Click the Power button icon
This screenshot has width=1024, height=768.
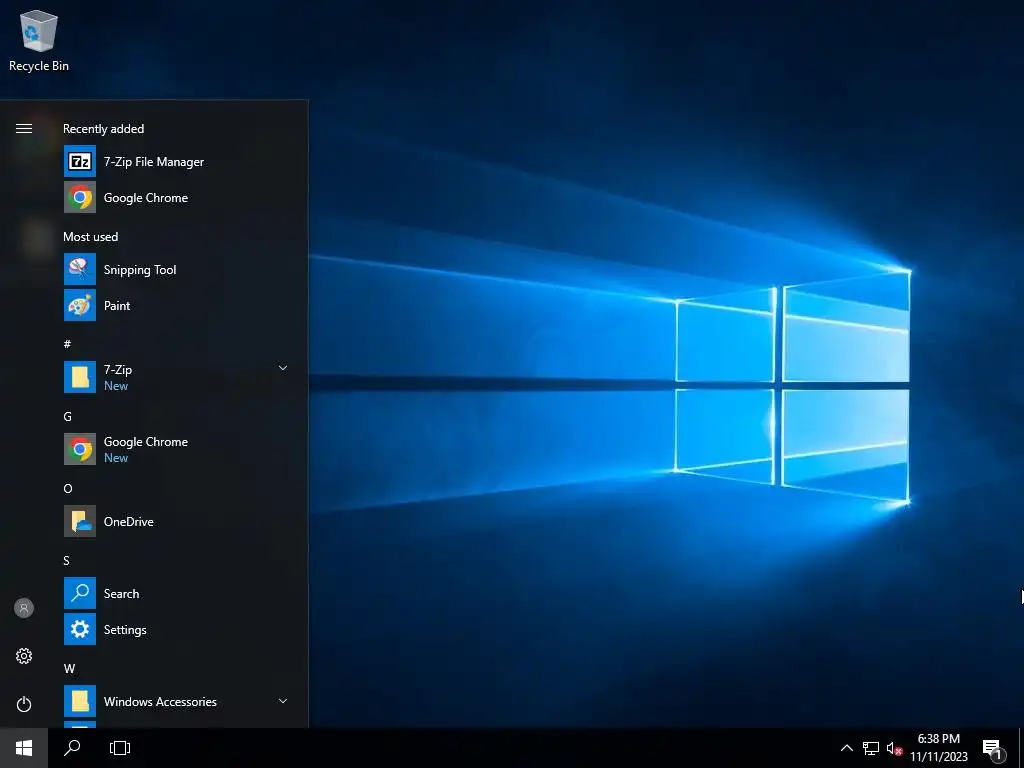[24, 704]
